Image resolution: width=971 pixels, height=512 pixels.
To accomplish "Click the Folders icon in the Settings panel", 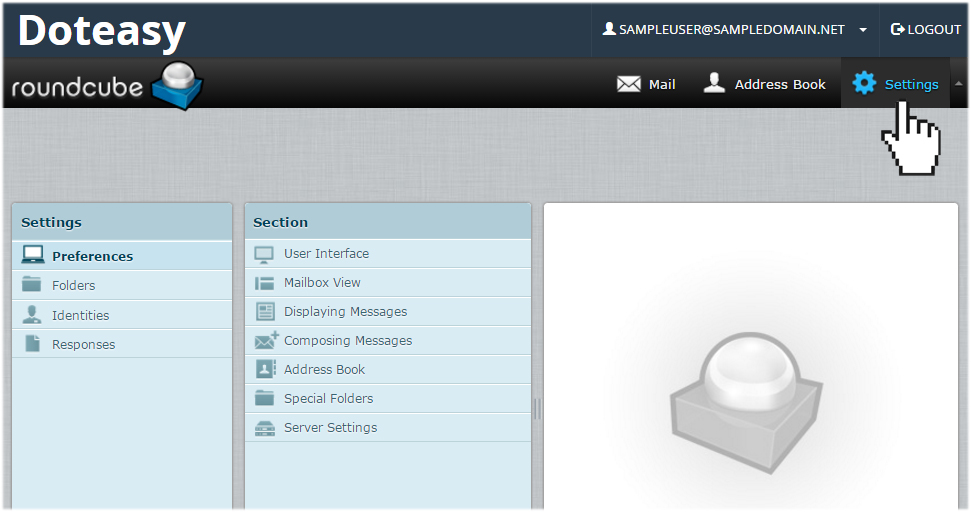I will tap(32, 284).
